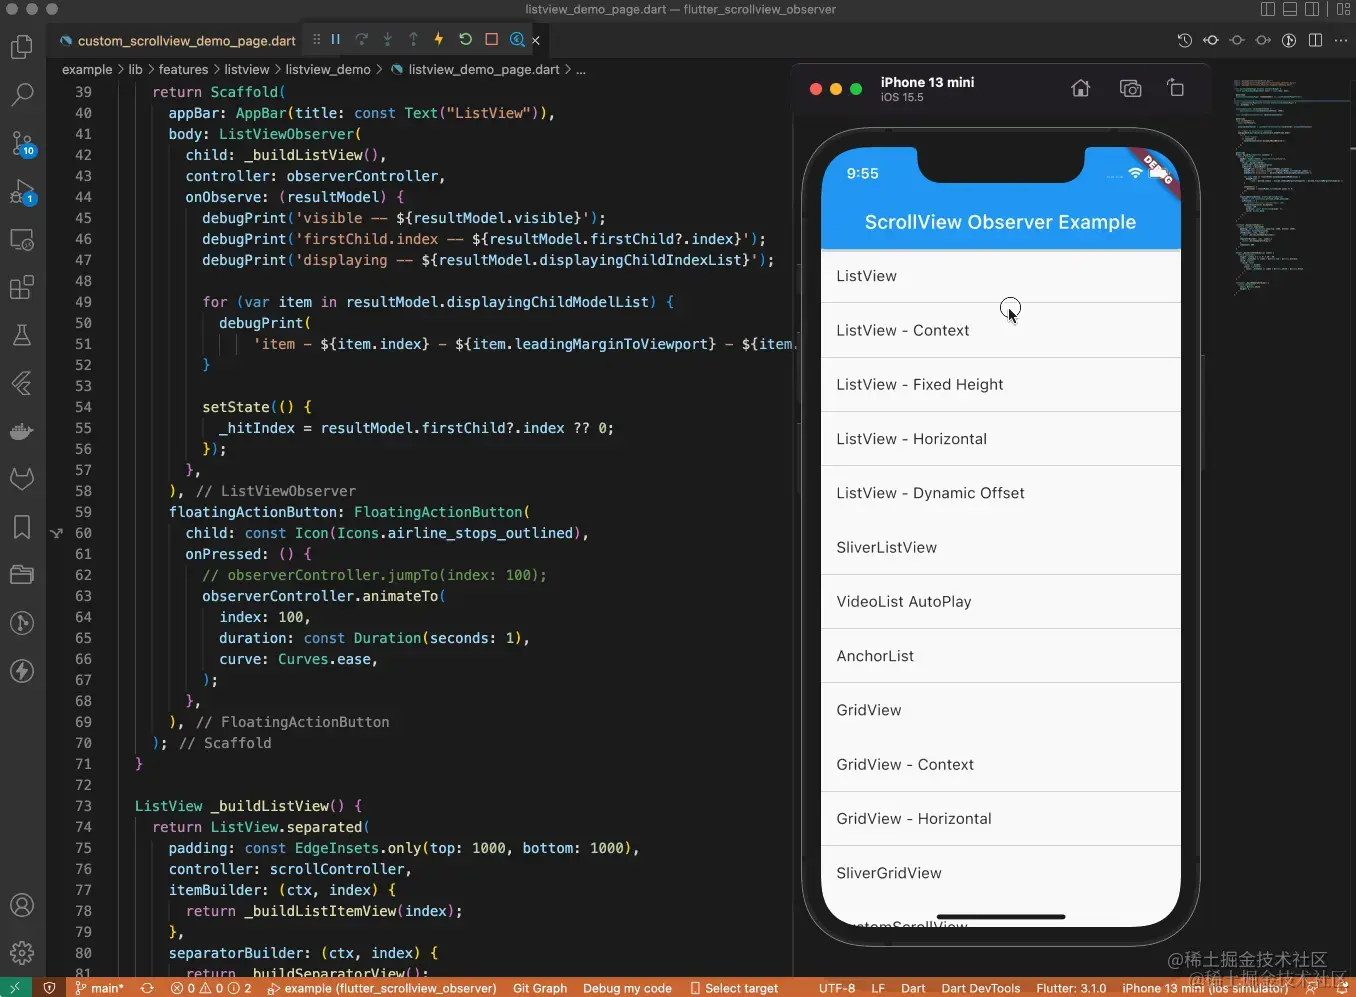The height and width of the screenshot is (997, 1356).
Task: Customize layout from the title bar
Action: pos(1343,9)
